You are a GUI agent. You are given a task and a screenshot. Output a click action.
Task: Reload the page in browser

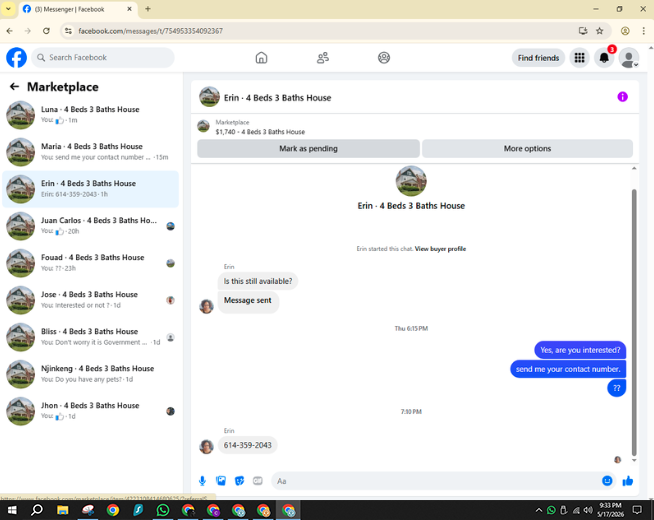[46, 31]
